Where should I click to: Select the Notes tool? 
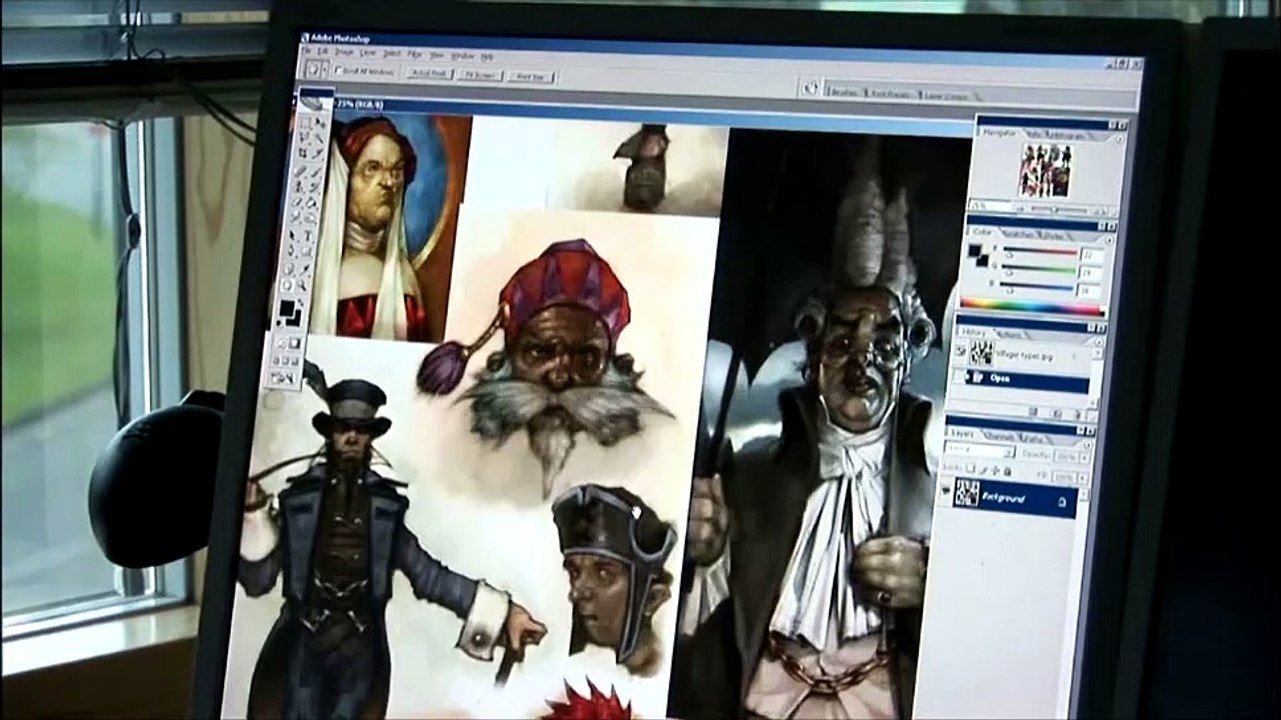click(x=289, y=269)
